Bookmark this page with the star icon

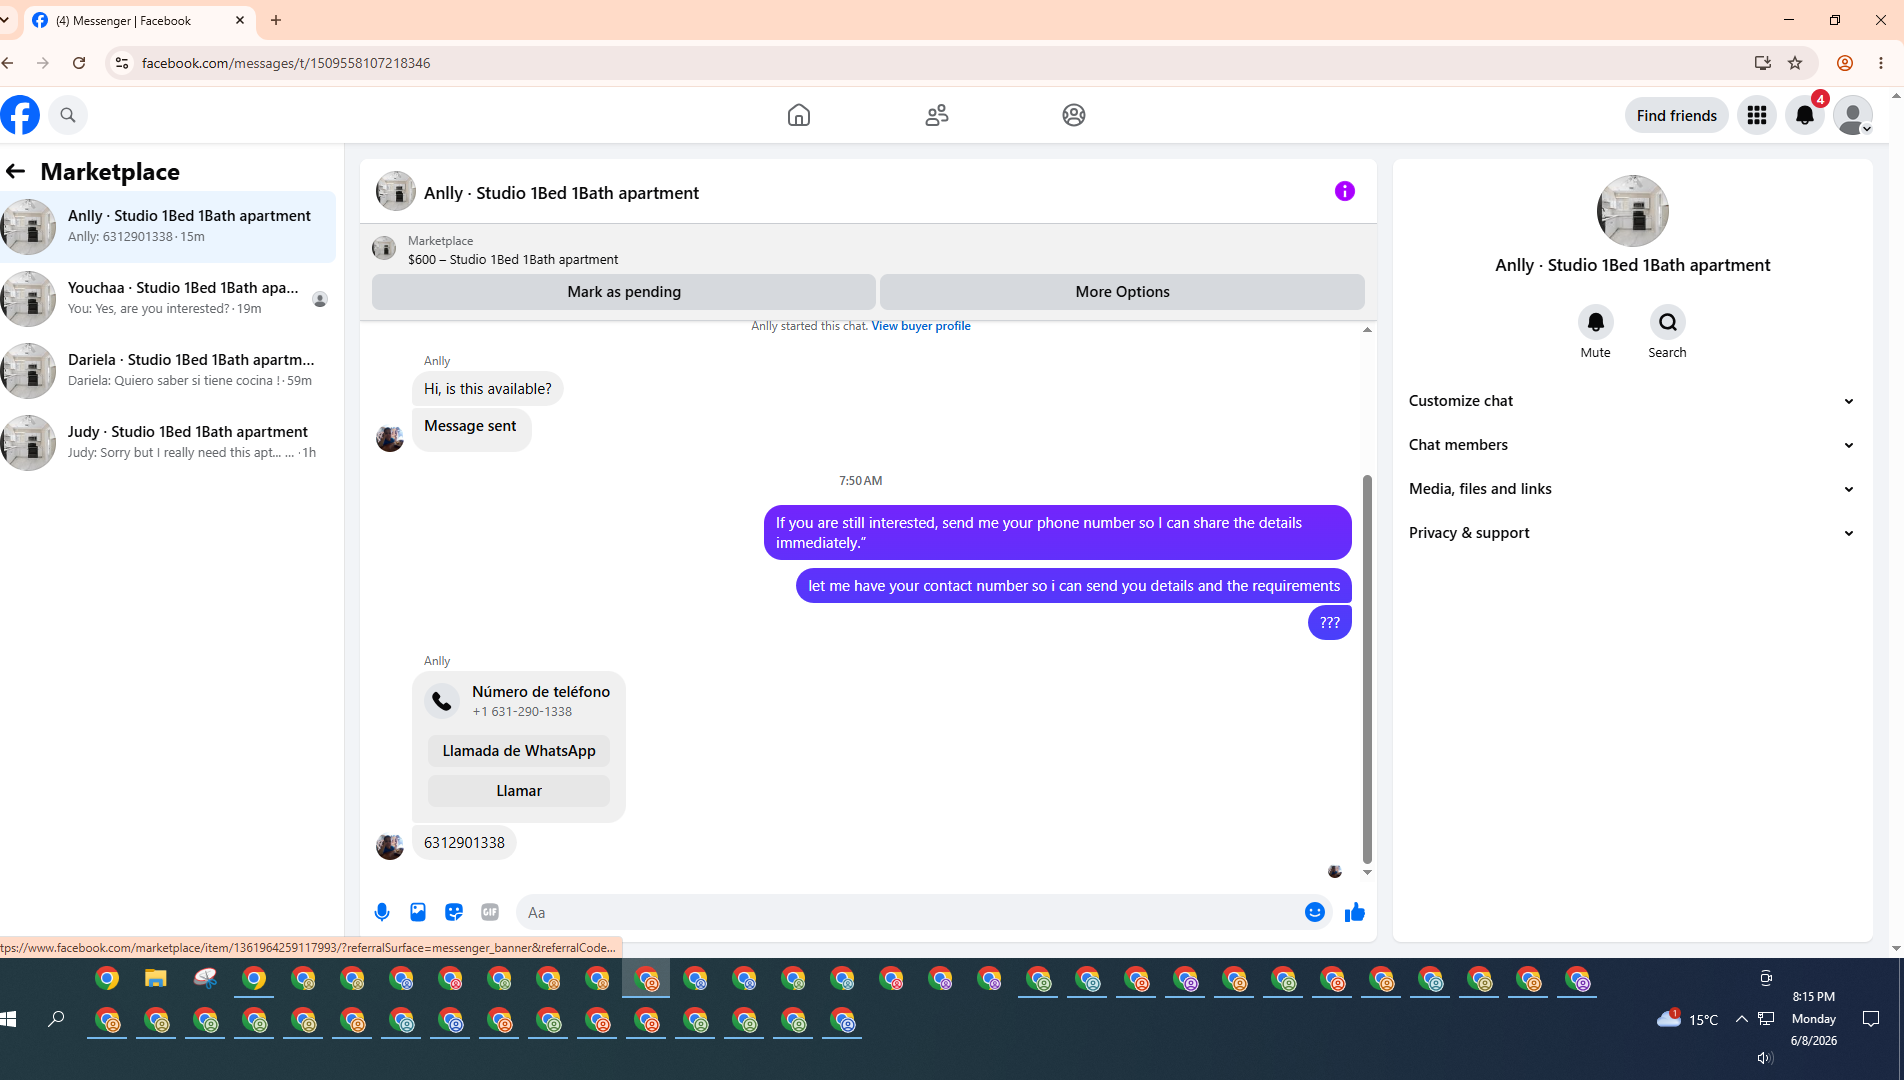(1795, 63)
